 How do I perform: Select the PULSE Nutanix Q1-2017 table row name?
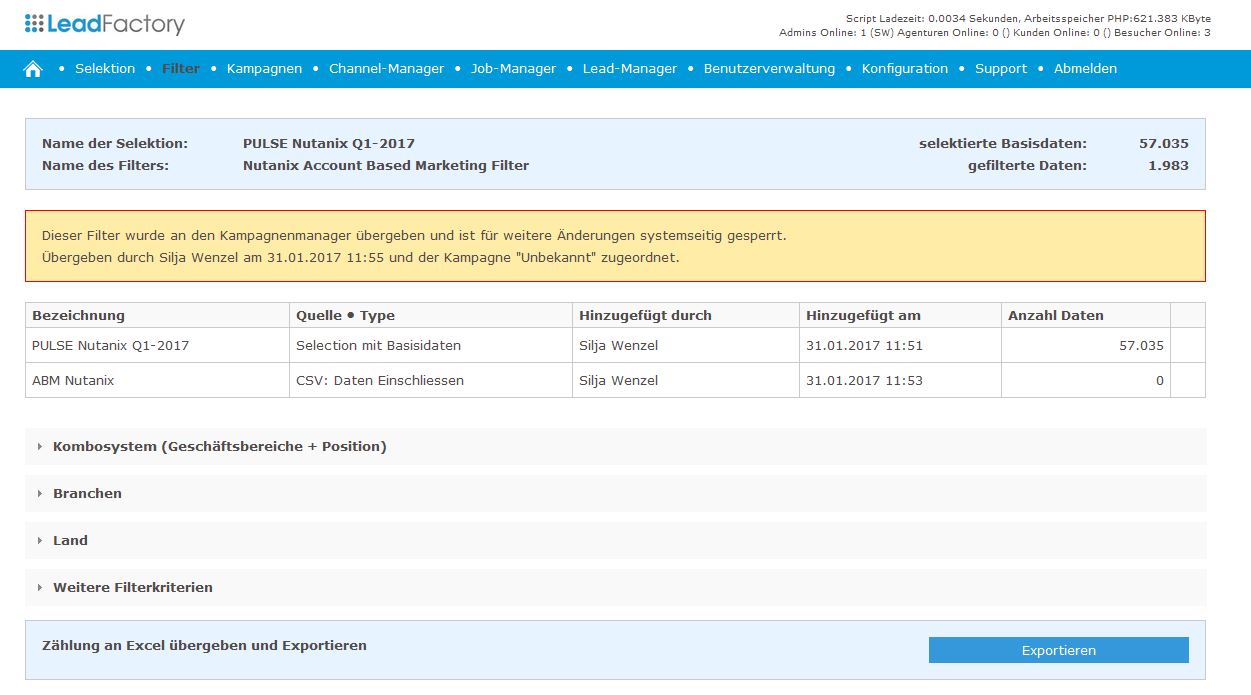click(x=110, y=346)
